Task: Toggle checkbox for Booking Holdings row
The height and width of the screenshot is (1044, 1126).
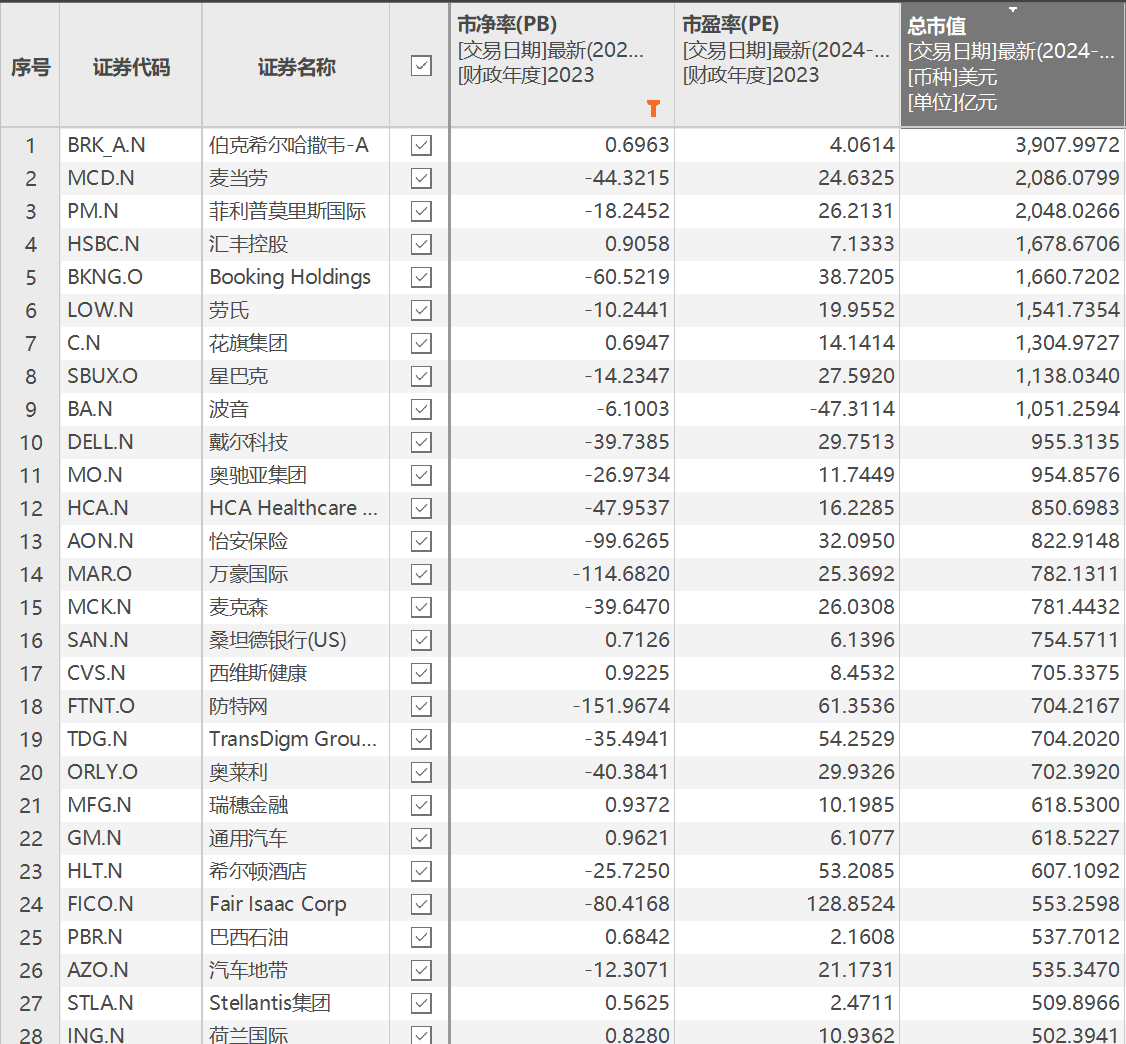Action: pyautogui.click(x=422, y=277)
